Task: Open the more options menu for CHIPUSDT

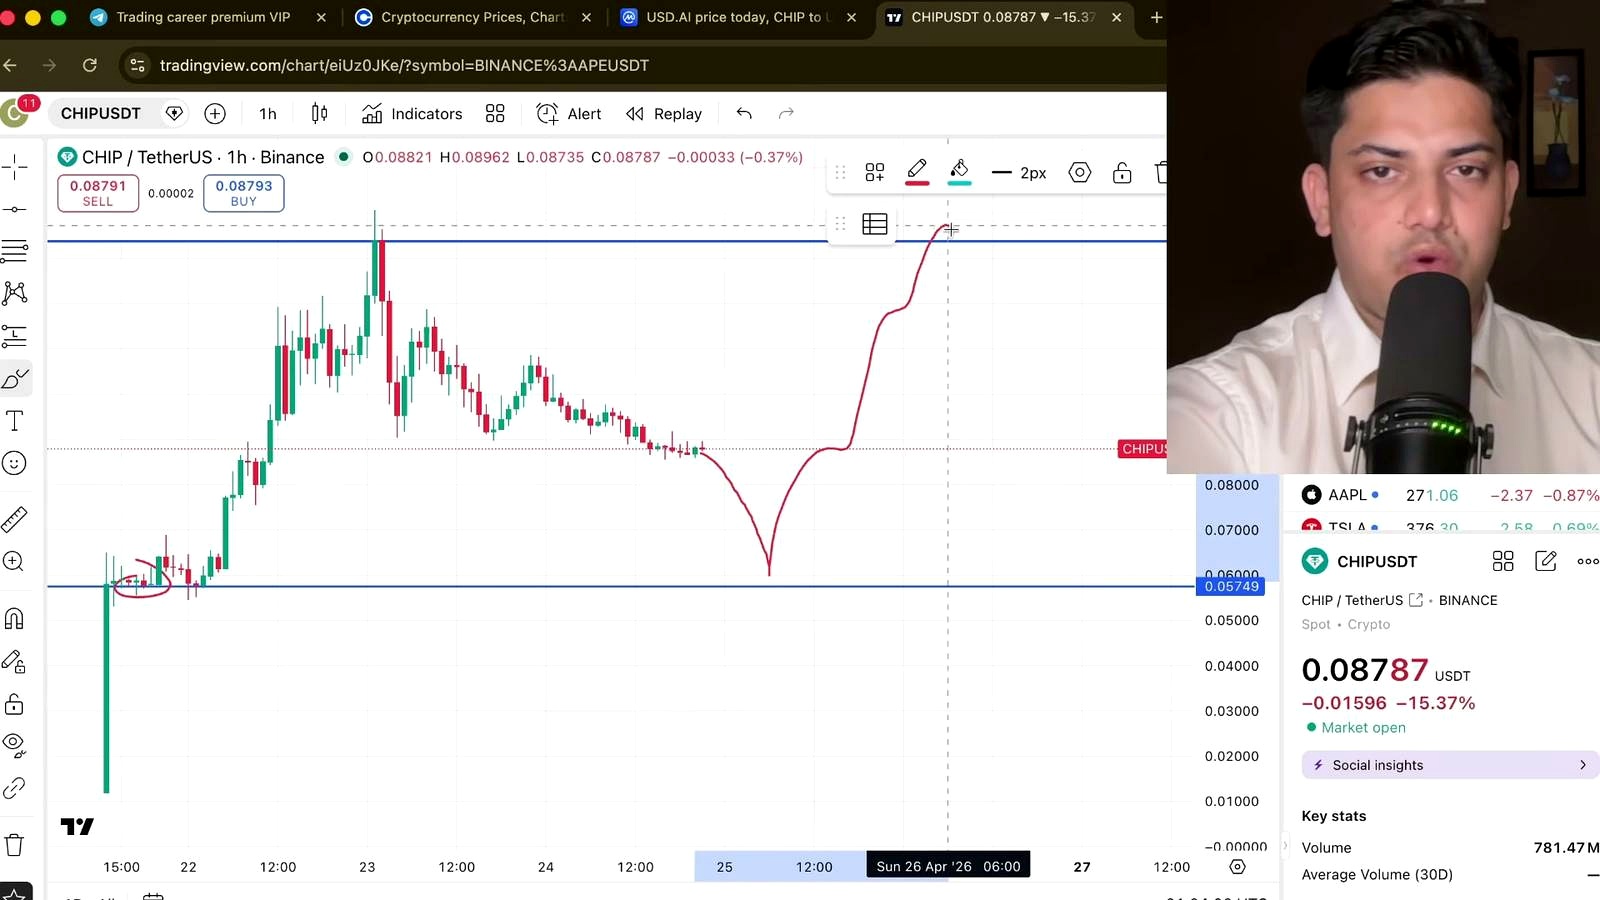Action: click(x=1588, y=561)
